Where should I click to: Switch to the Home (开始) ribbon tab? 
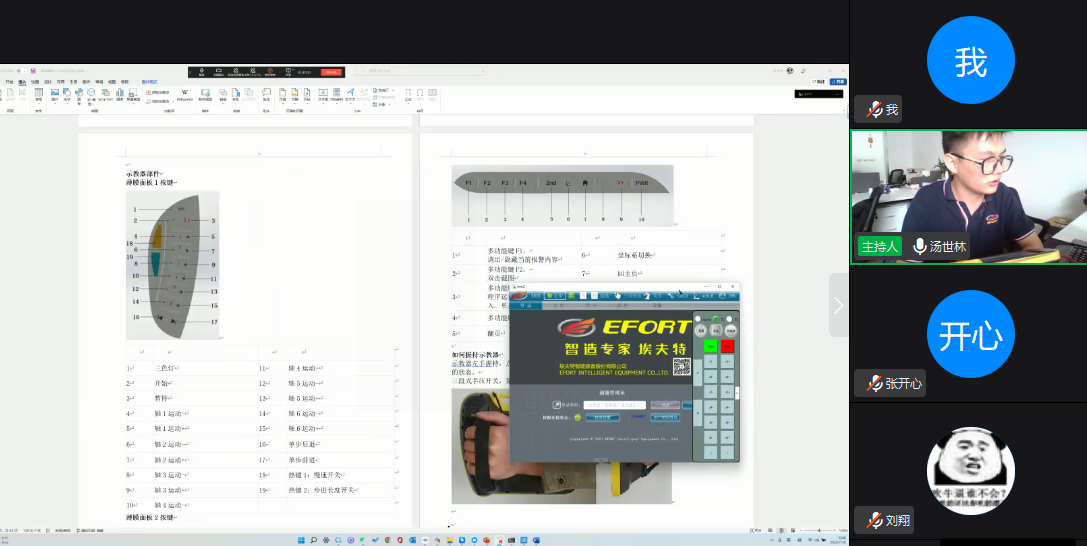click(10, 82)
